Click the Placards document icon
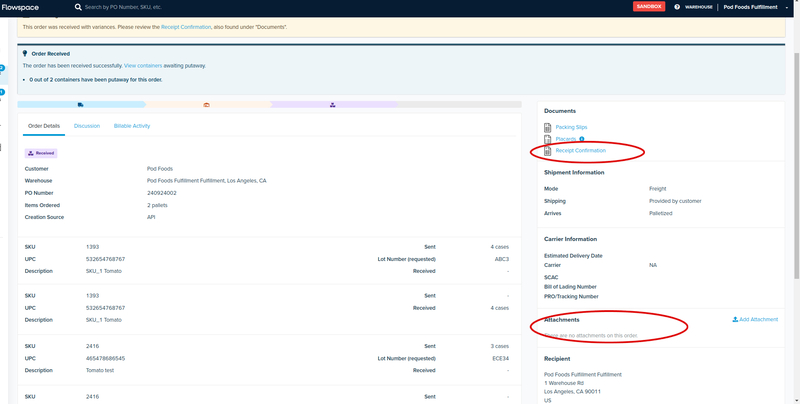The height and width of the screenshot is (404, 800). click(547, 139)
